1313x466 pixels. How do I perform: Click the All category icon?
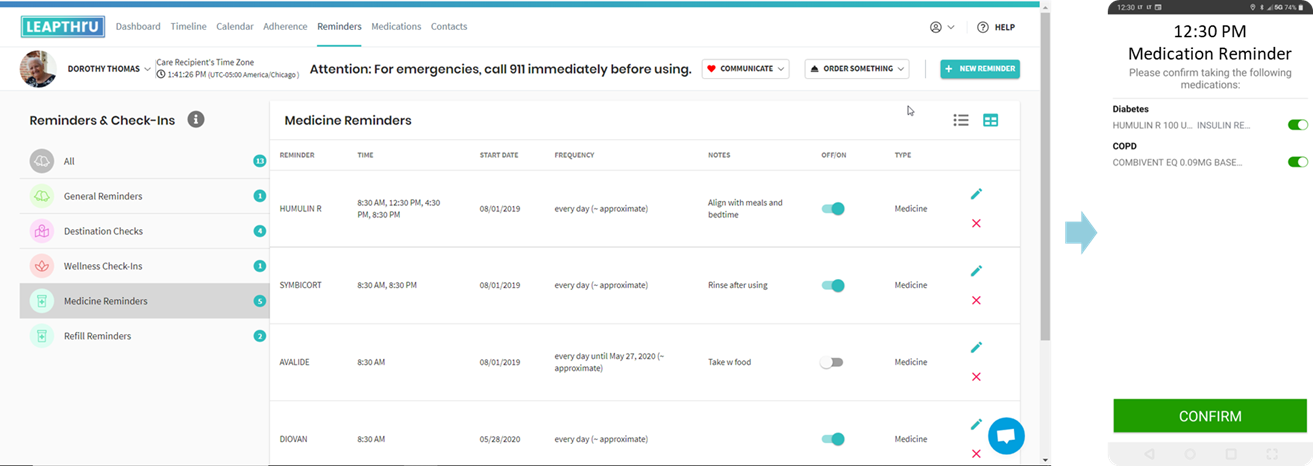tap(41, 161)
